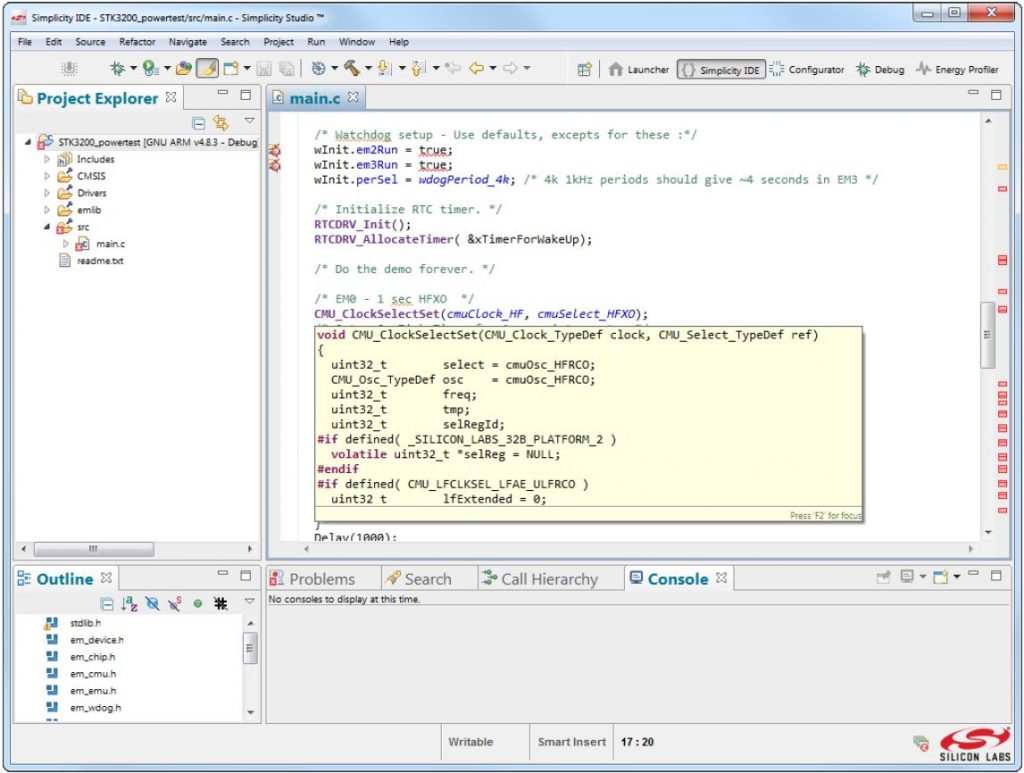Switch to the Configurator perspective

[x=807, y=69]
